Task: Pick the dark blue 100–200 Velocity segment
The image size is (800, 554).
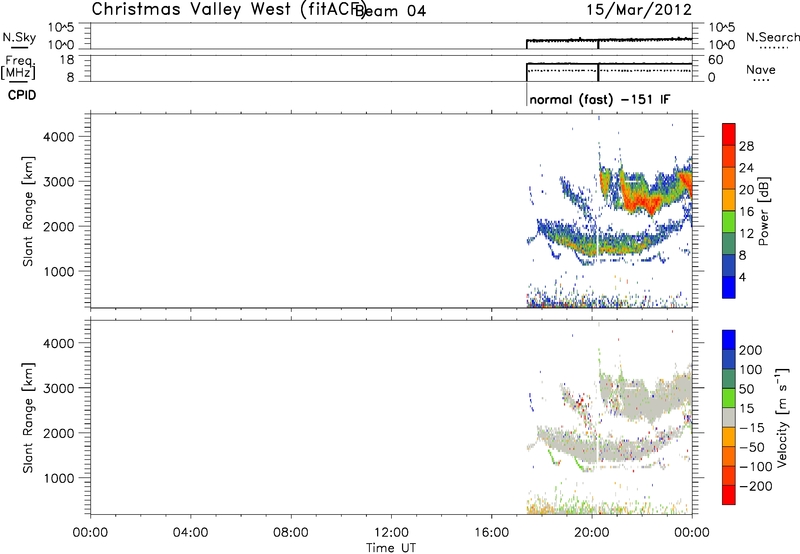Action: click(729, 359)
